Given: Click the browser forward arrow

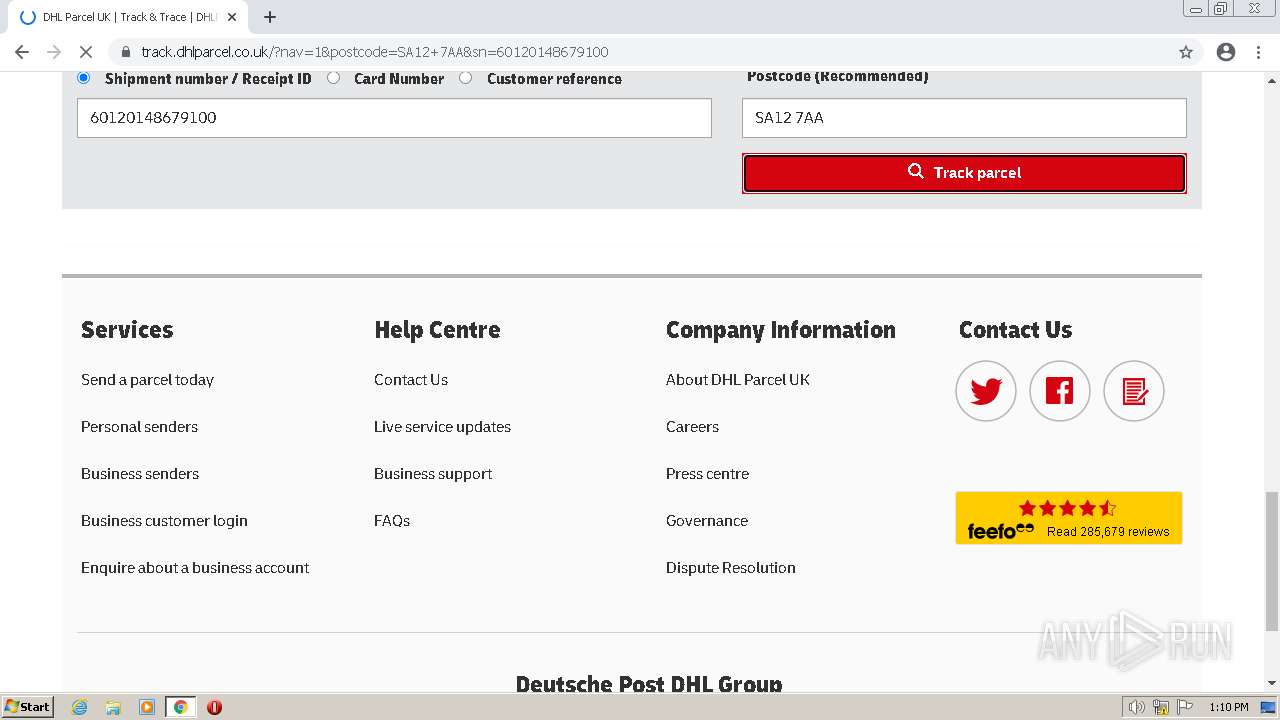Looking at the screenshot, I should 54,52.
